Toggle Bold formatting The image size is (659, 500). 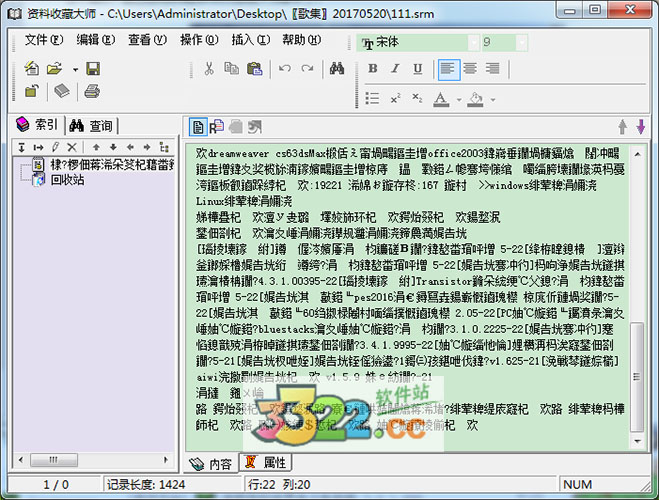click(x=372, y=68)
